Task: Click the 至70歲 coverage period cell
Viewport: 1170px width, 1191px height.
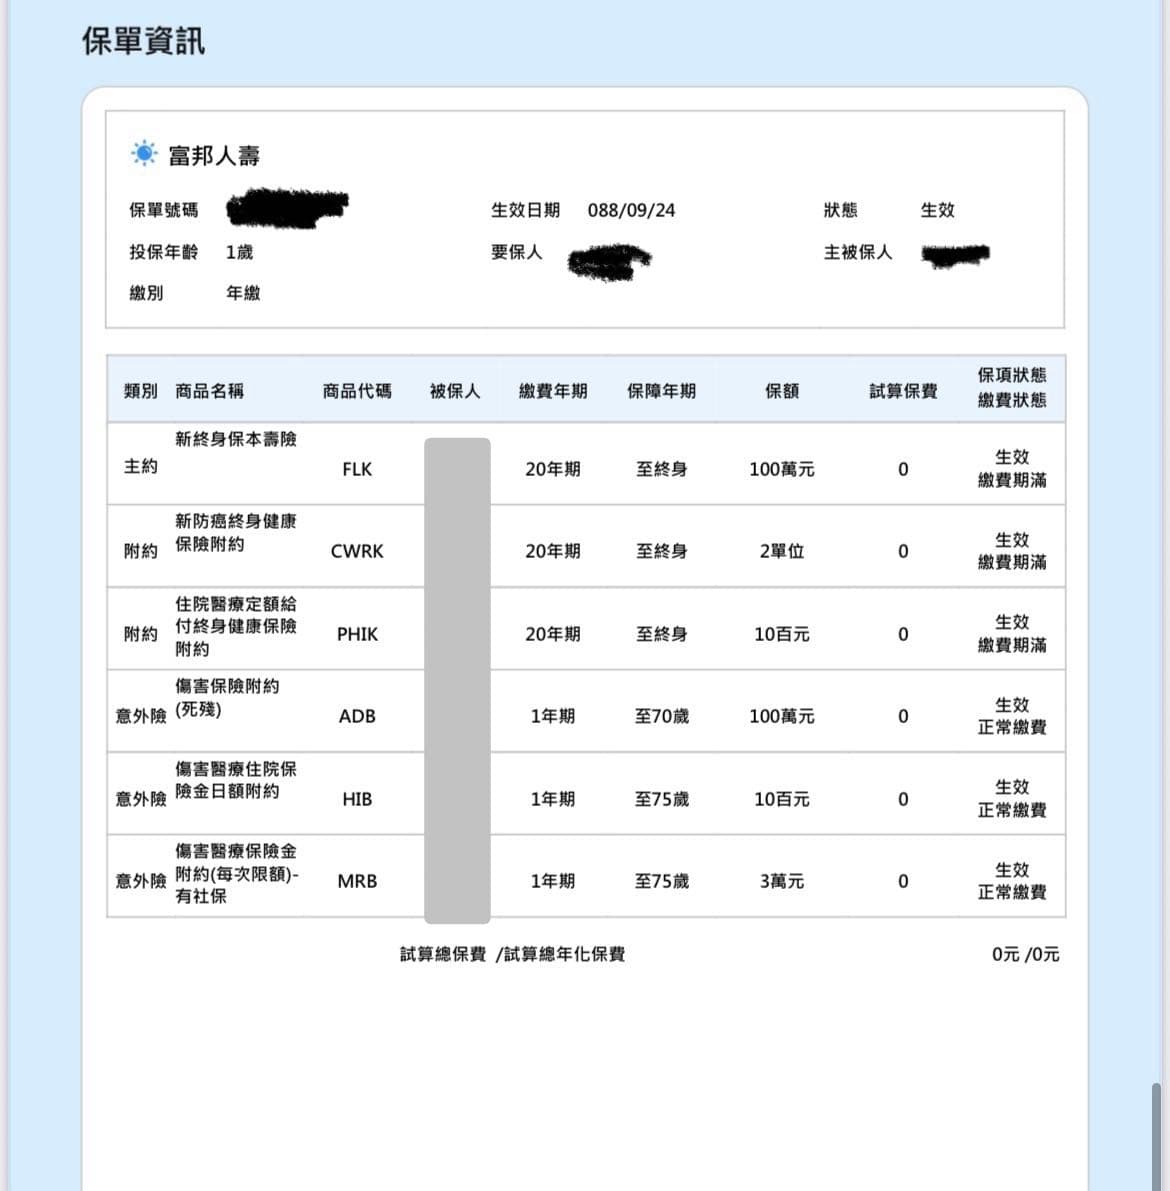Action: [x=662, y=716]
